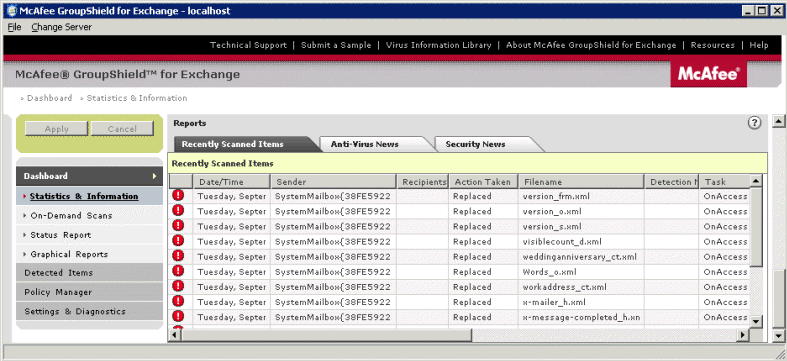Click OnAccess in version_s.xml row
This screenshot has width=787, height=361.
(725, 226)
